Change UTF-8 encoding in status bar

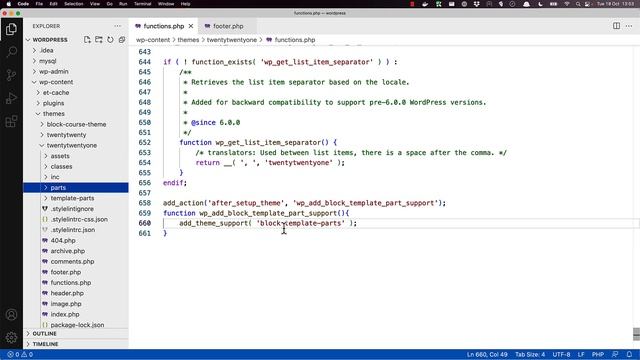coord(561,354)
